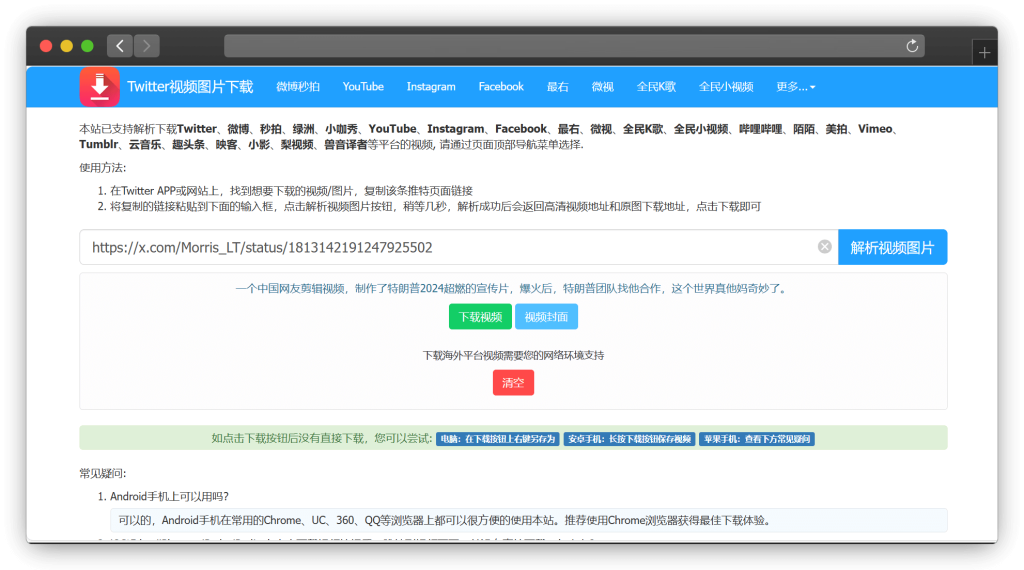Go forward with the browser forward arrow

[146, 46]
